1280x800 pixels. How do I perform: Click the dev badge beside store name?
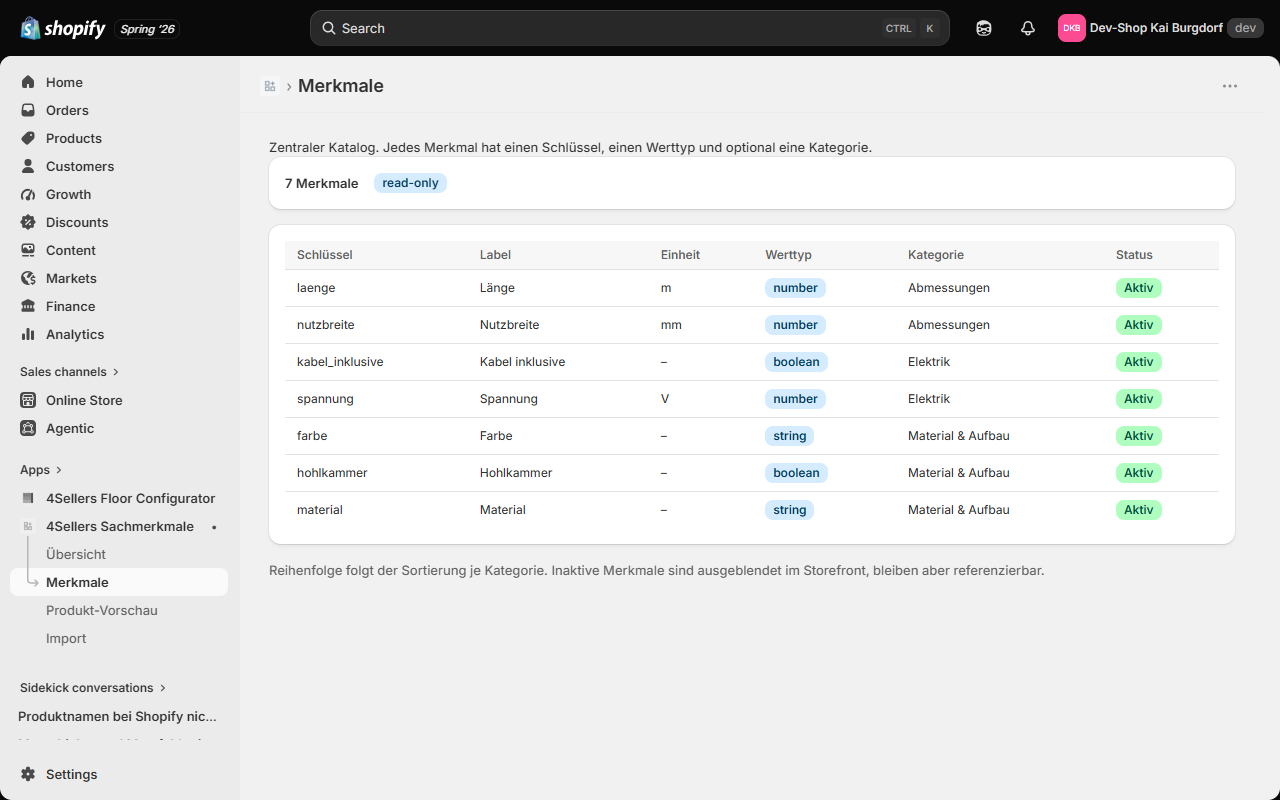[1245, 28]
